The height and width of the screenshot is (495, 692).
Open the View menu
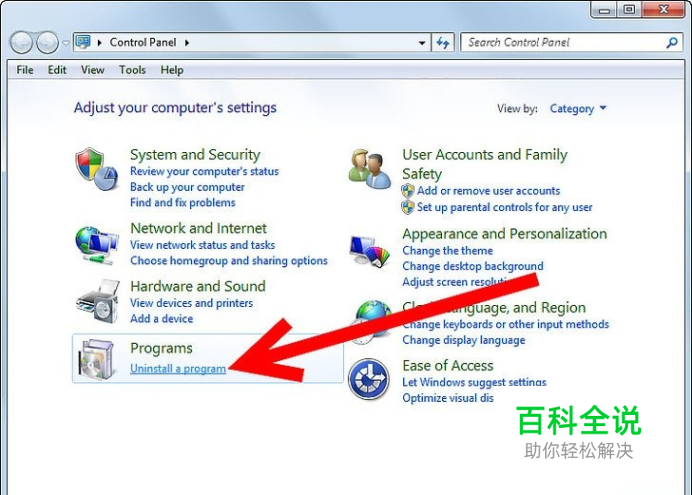coord(93,70)
